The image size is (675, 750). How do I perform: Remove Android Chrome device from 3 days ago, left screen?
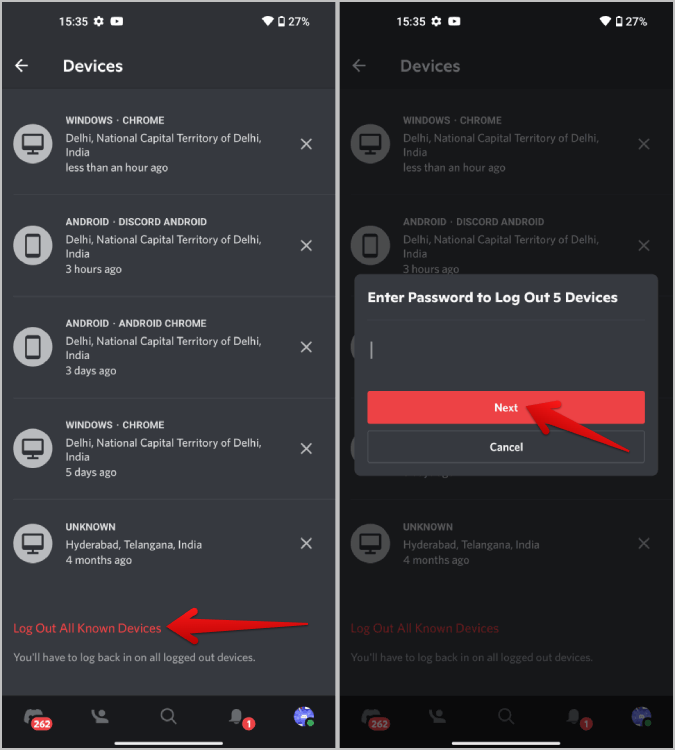tap(306, 347)
